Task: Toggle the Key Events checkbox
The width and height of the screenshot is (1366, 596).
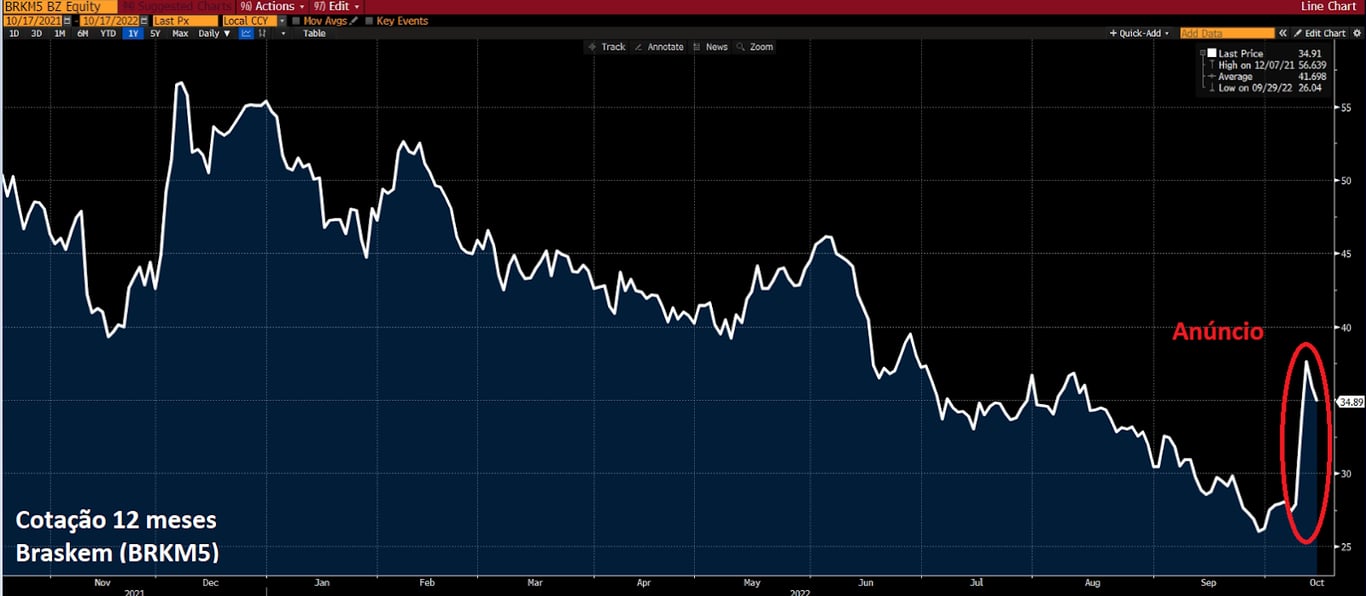Action: click(369, 20)
